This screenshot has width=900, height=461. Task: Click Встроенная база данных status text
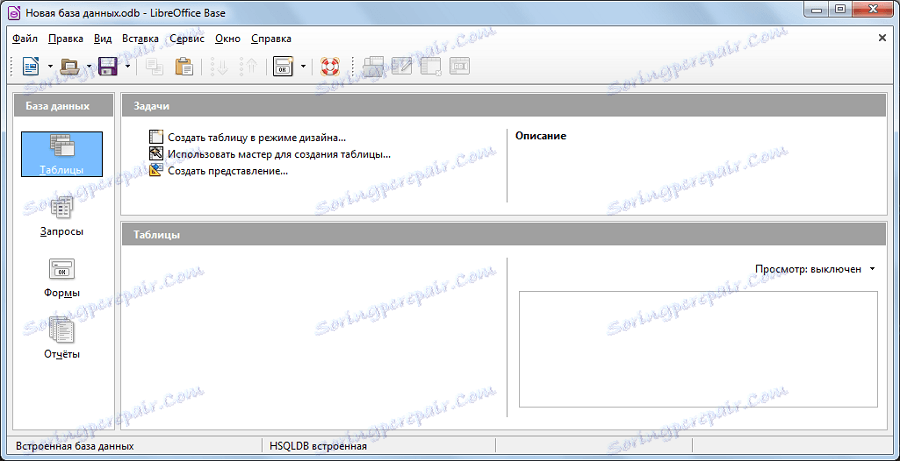pos(75,445)
